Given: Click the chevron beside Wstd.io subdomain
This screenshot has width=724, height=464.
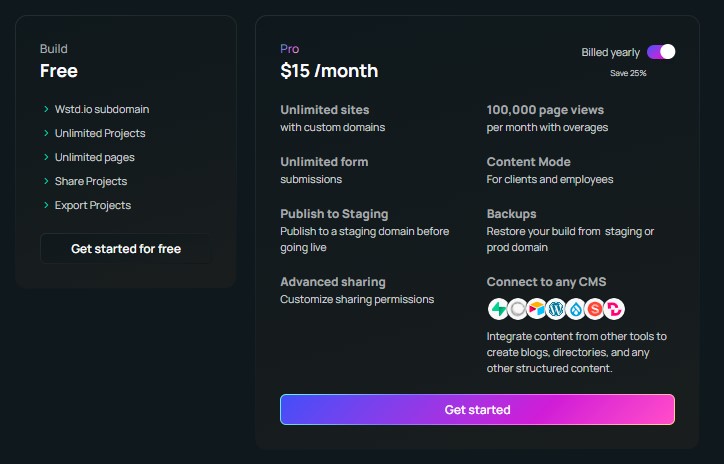Looking at the screenshot, I should tap(46, 109).
